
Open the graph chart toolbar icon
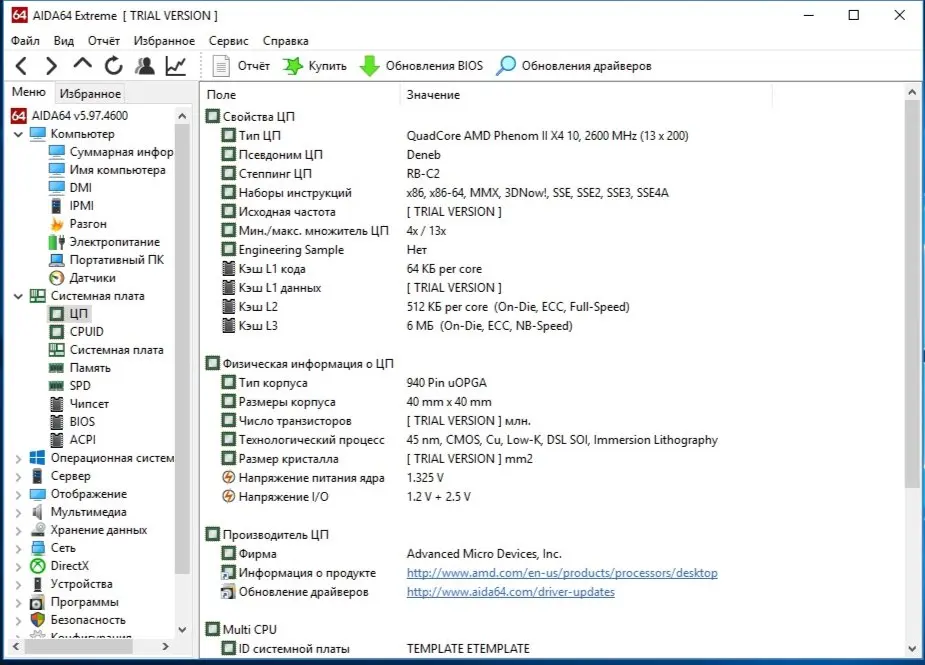(x=176, y=66)
